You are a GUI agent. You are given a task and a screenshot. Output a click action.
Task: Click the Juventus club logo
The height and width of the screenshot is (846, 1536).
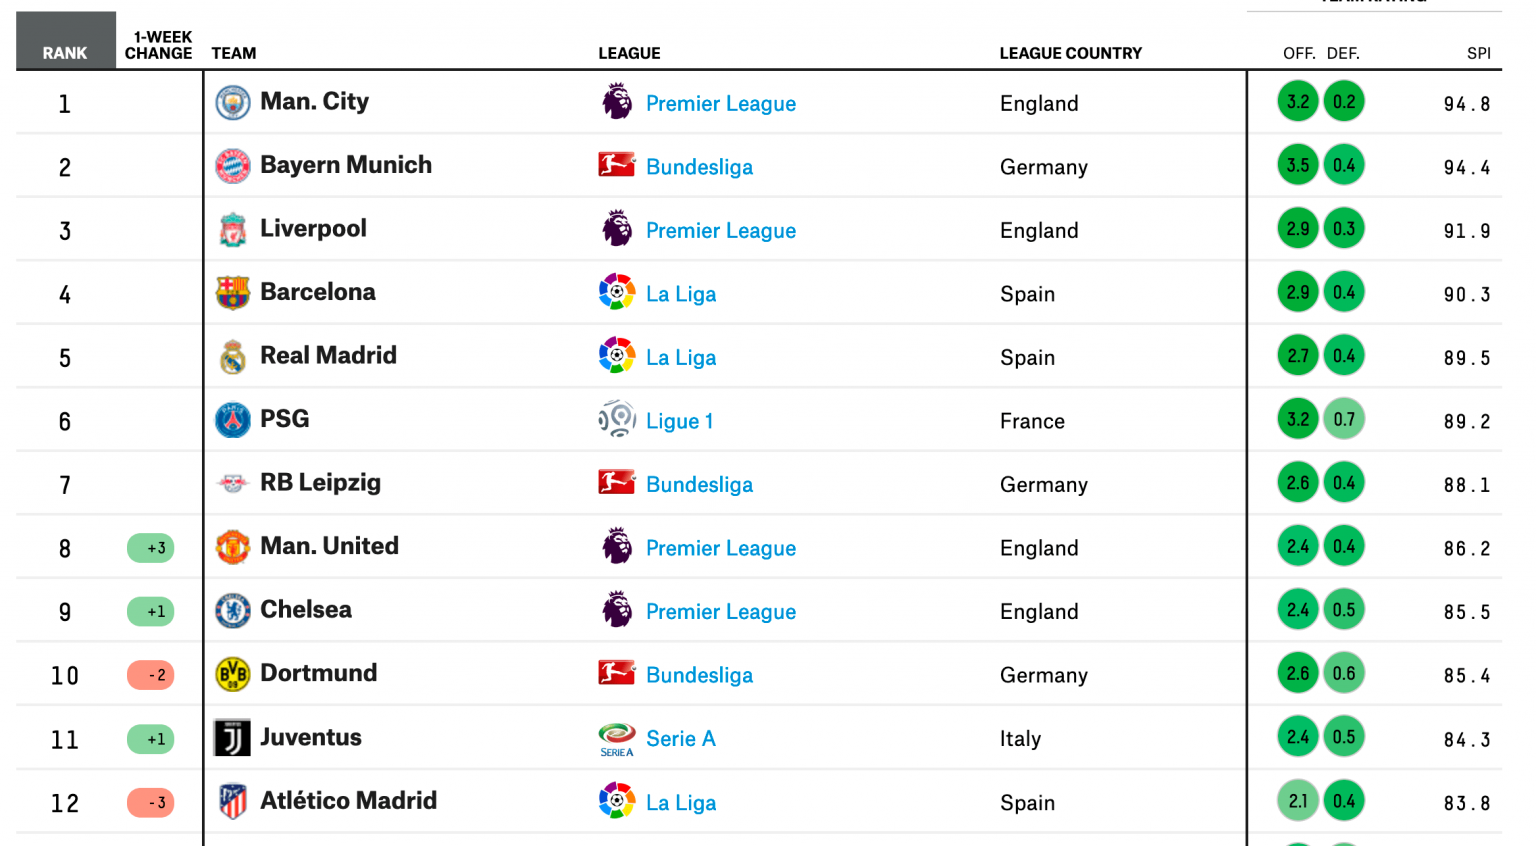233,738
